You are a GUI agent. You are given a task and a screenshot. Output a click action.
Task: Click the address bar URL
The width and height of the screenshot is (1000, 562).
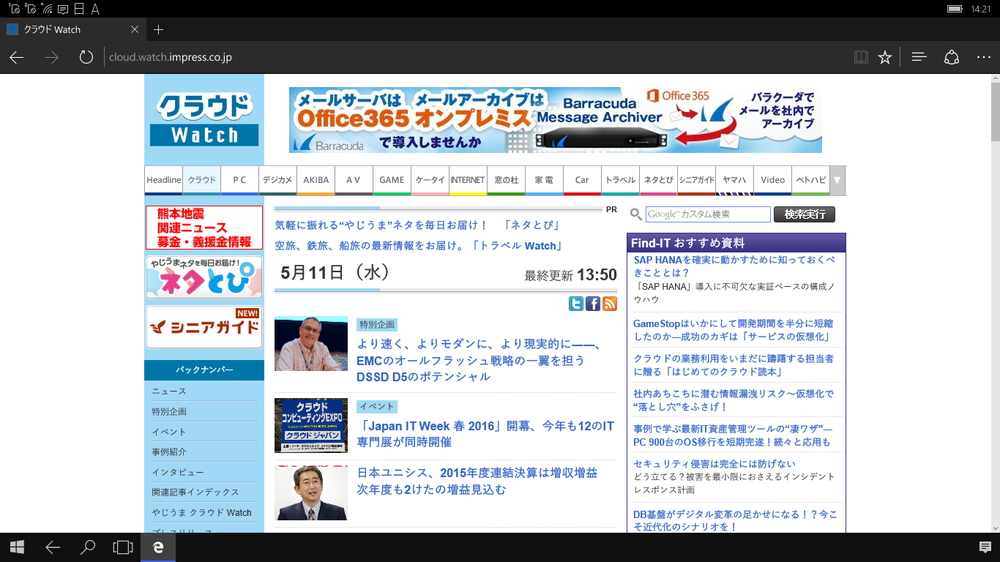[x=170, y=57]
